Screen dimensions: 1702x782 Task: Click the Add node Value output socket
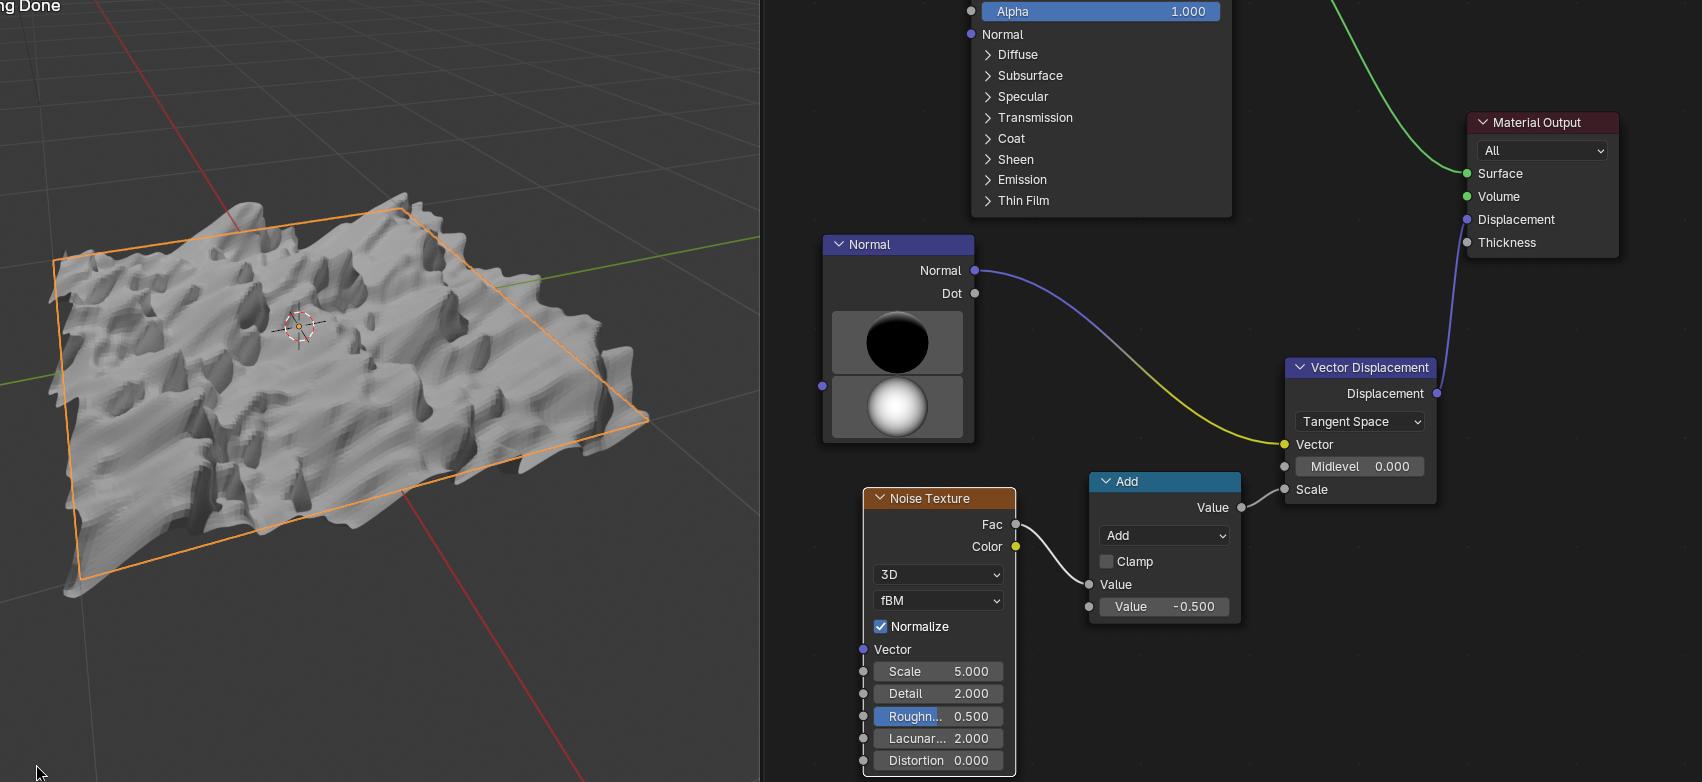pyautogui.click(x=1242, y=508)
